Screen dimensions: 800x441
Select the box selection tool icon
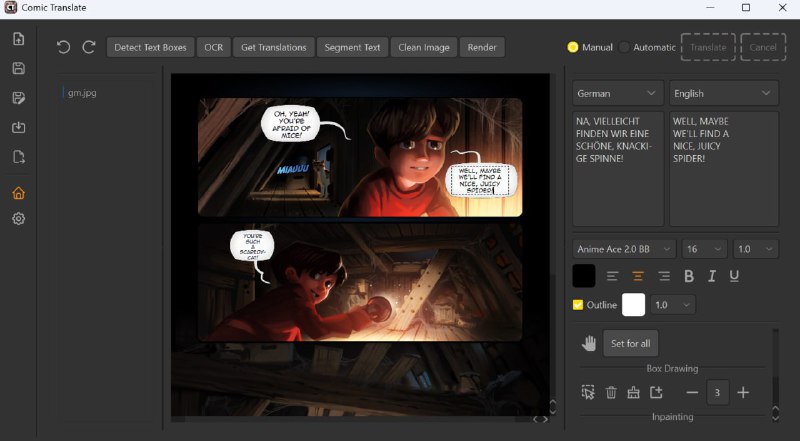[x=588, y=393]
